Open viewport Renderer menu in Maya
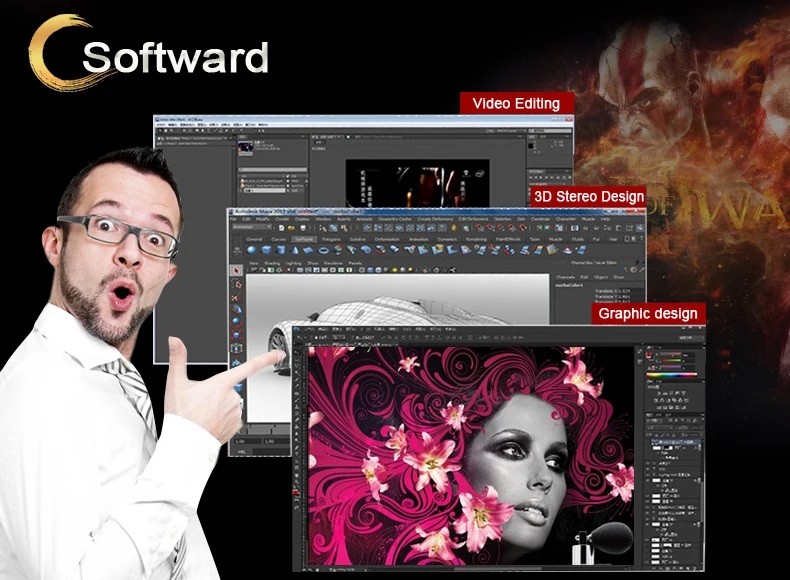Screen dimensions: 790x580 point(333,263)
